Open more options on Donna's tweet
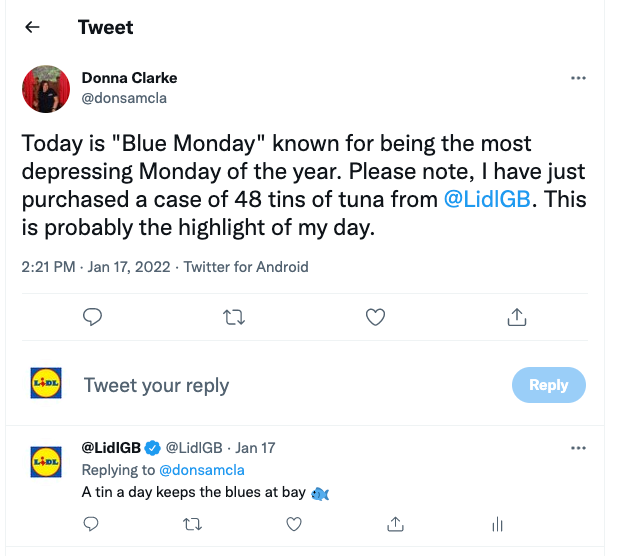Screen dimensions: 620x556 tap(578, 78)
